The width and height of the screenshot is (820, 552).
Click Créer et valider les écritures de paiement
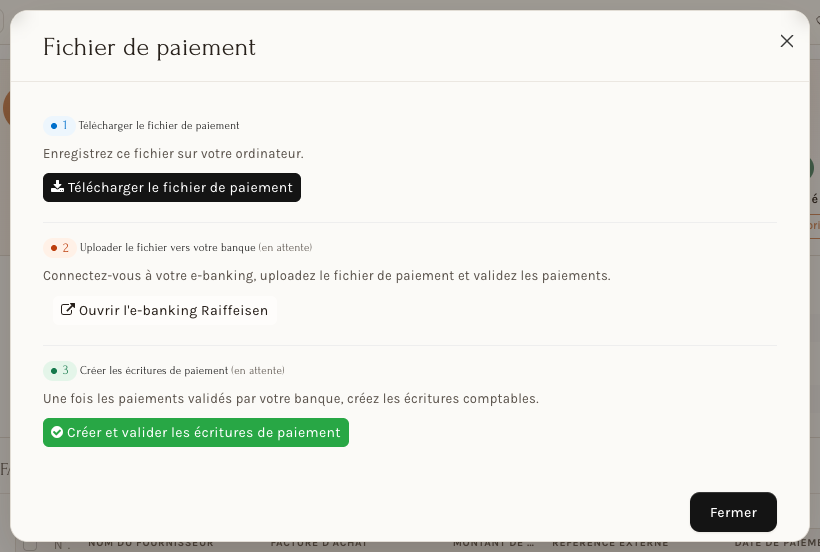tap(196, 432)
